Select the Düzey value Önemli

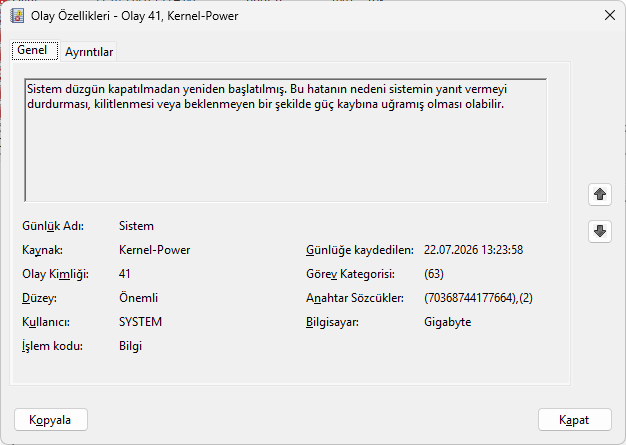coord(139,298)
